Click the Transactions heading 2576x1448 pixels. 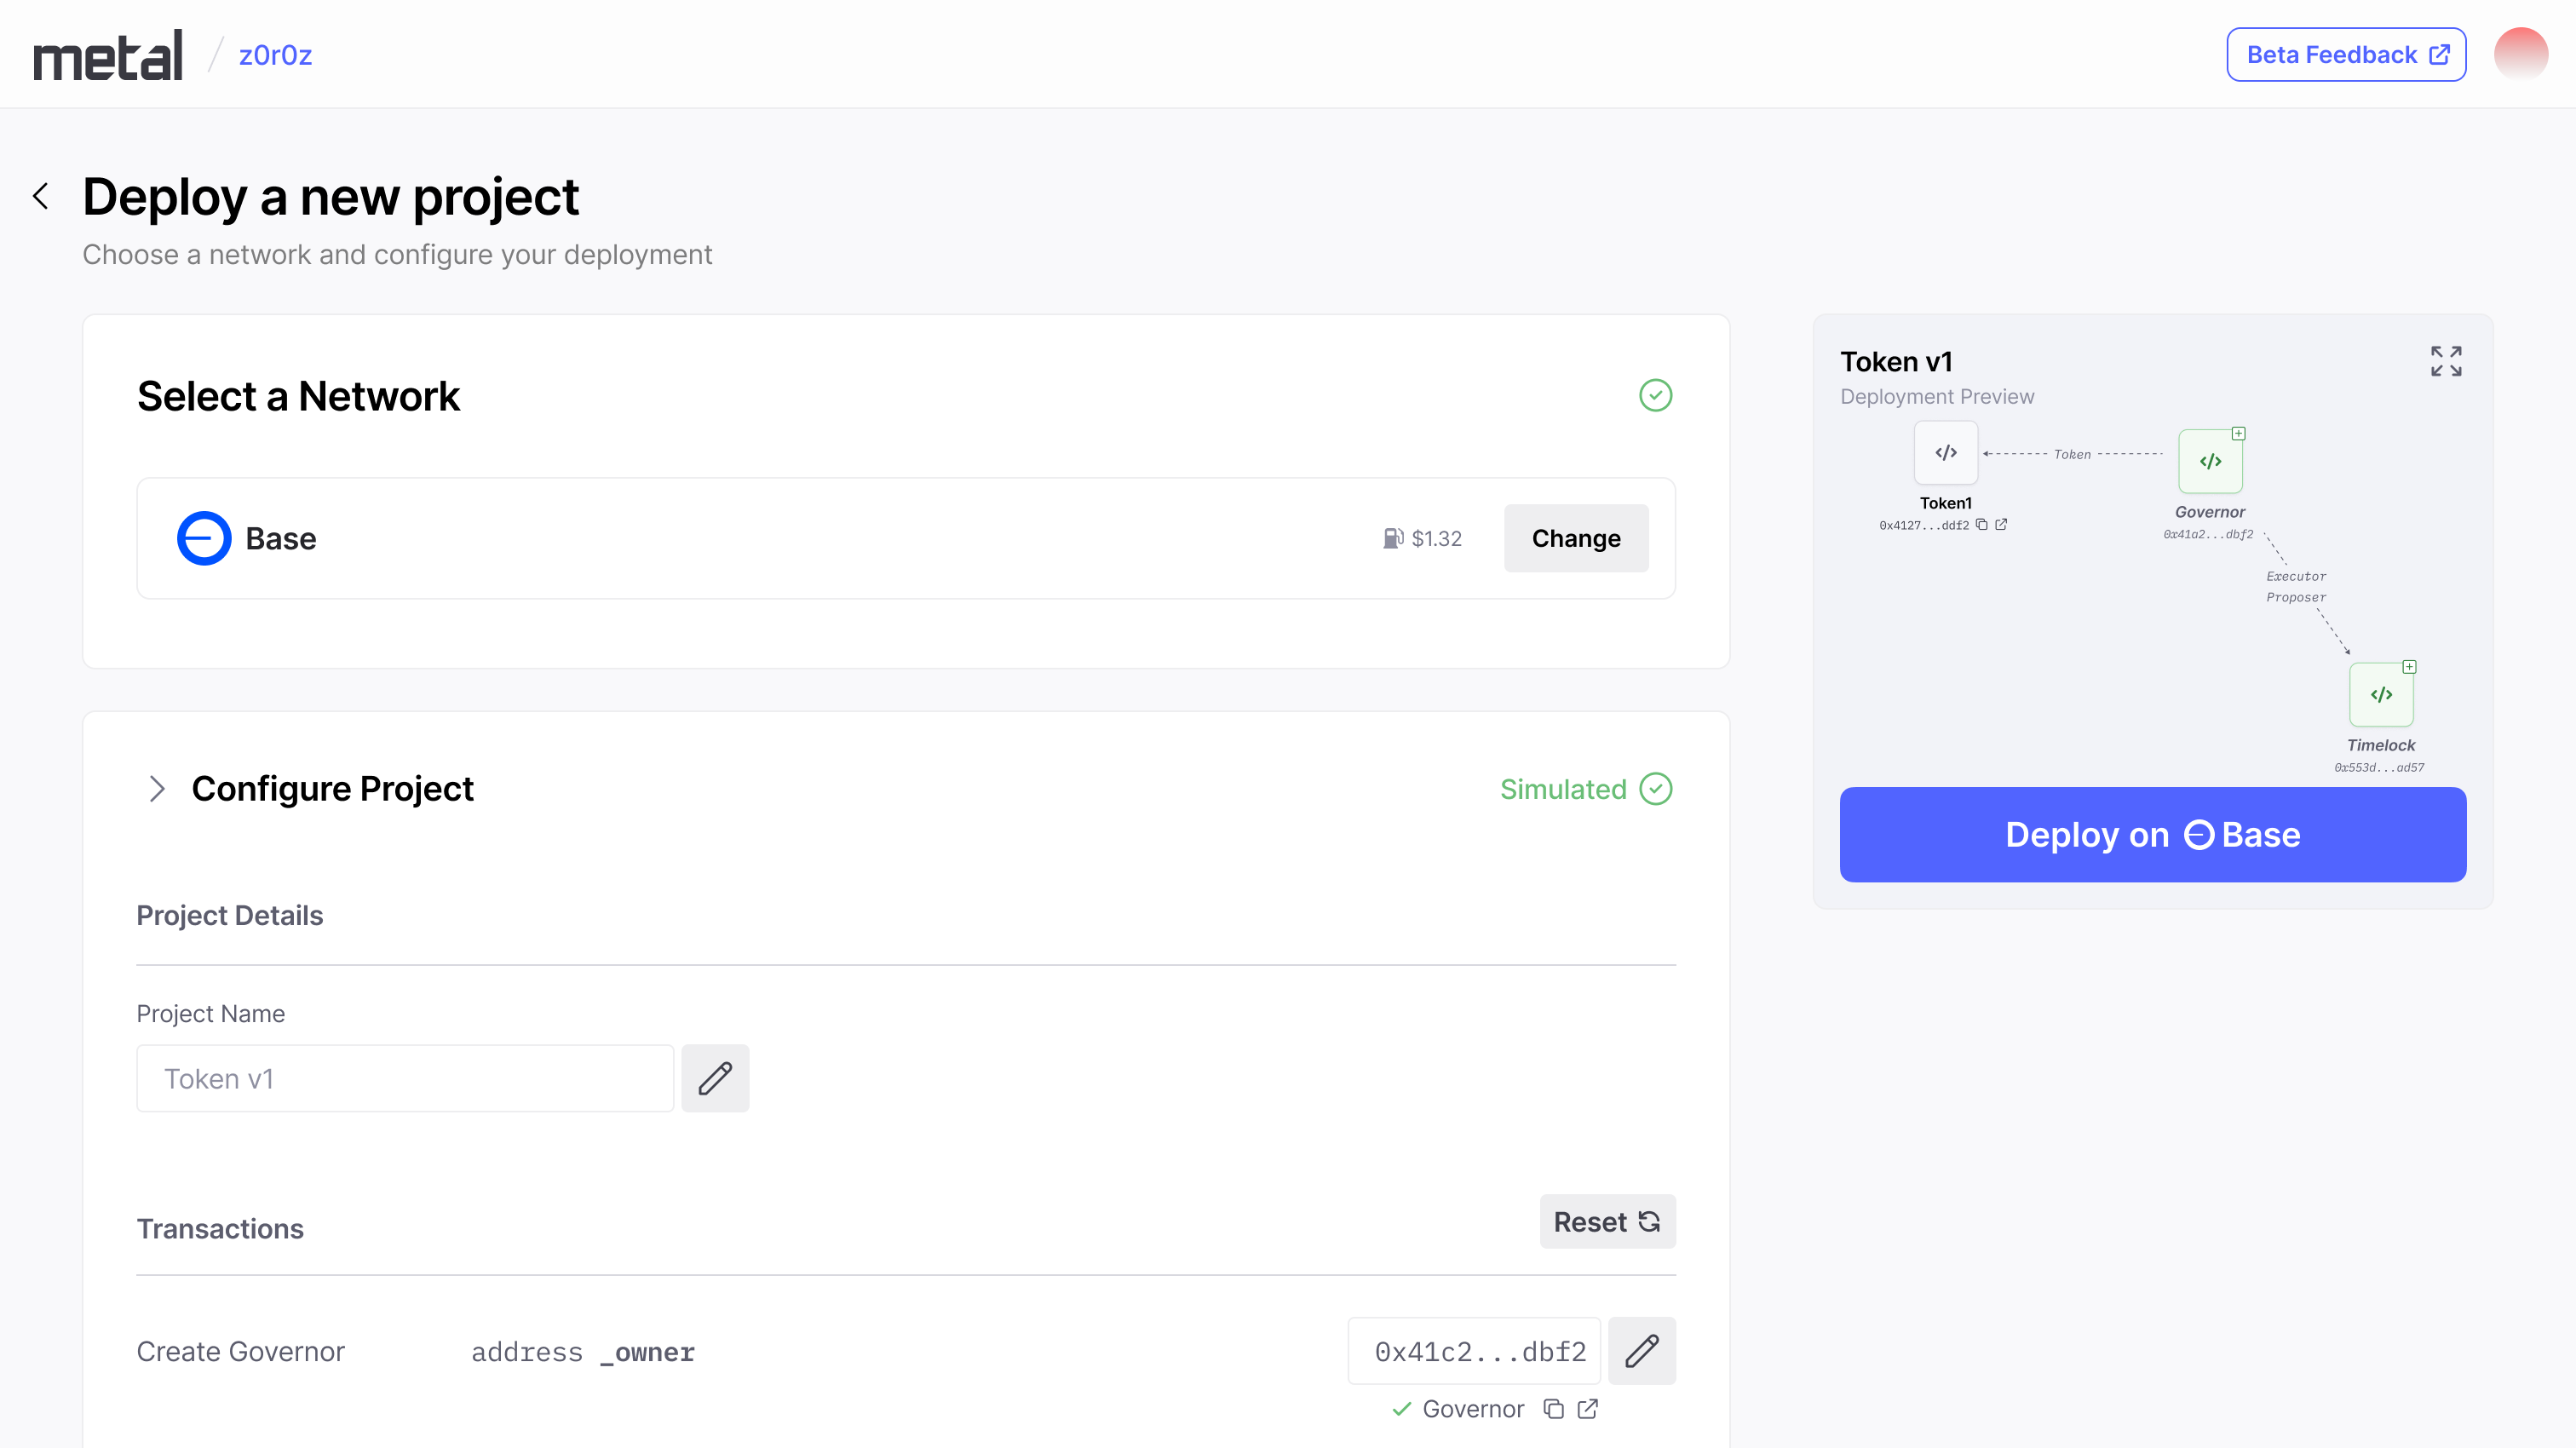(x=220, y=1229)
